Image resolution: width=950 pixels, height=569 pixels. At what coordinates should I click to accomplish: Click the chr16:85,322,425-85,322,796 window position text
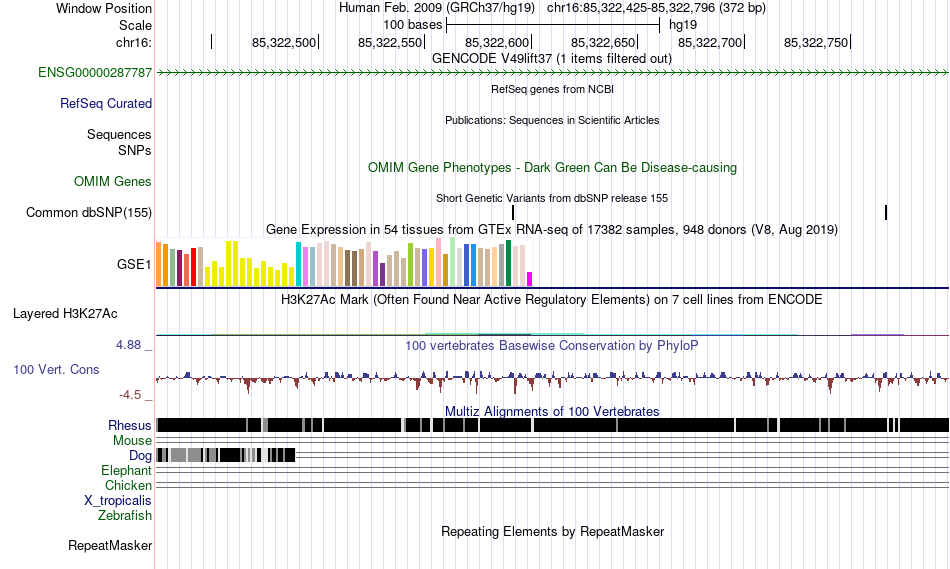[656, 8]
